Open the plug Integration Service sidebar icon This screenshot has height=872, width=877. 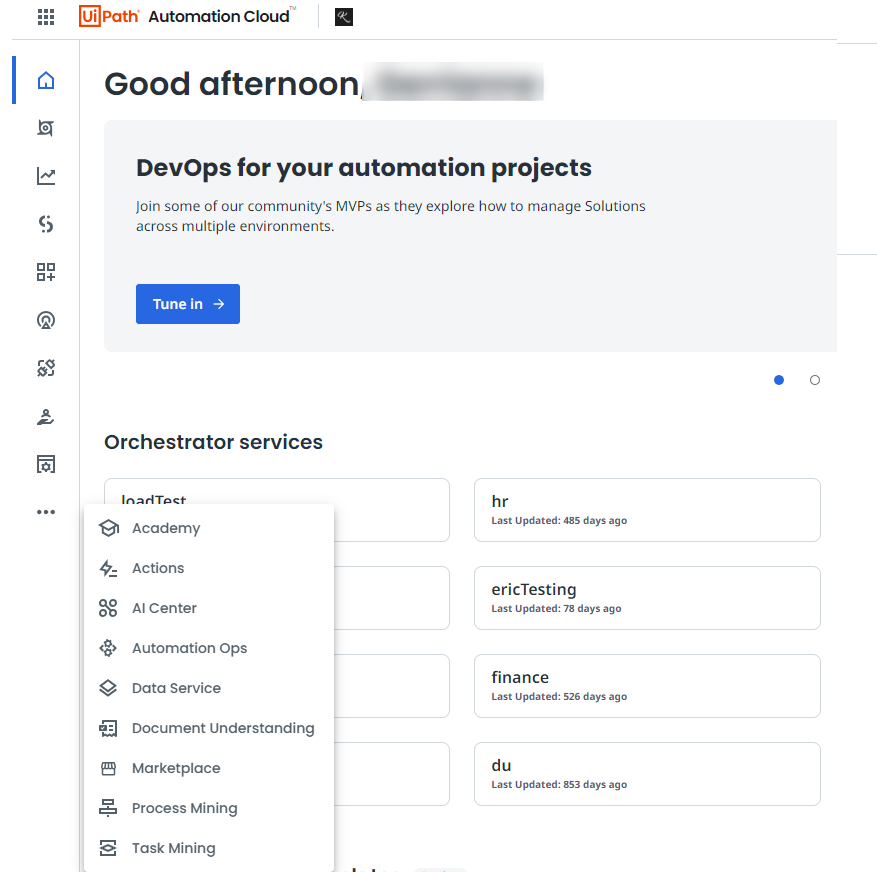point(46,368)
